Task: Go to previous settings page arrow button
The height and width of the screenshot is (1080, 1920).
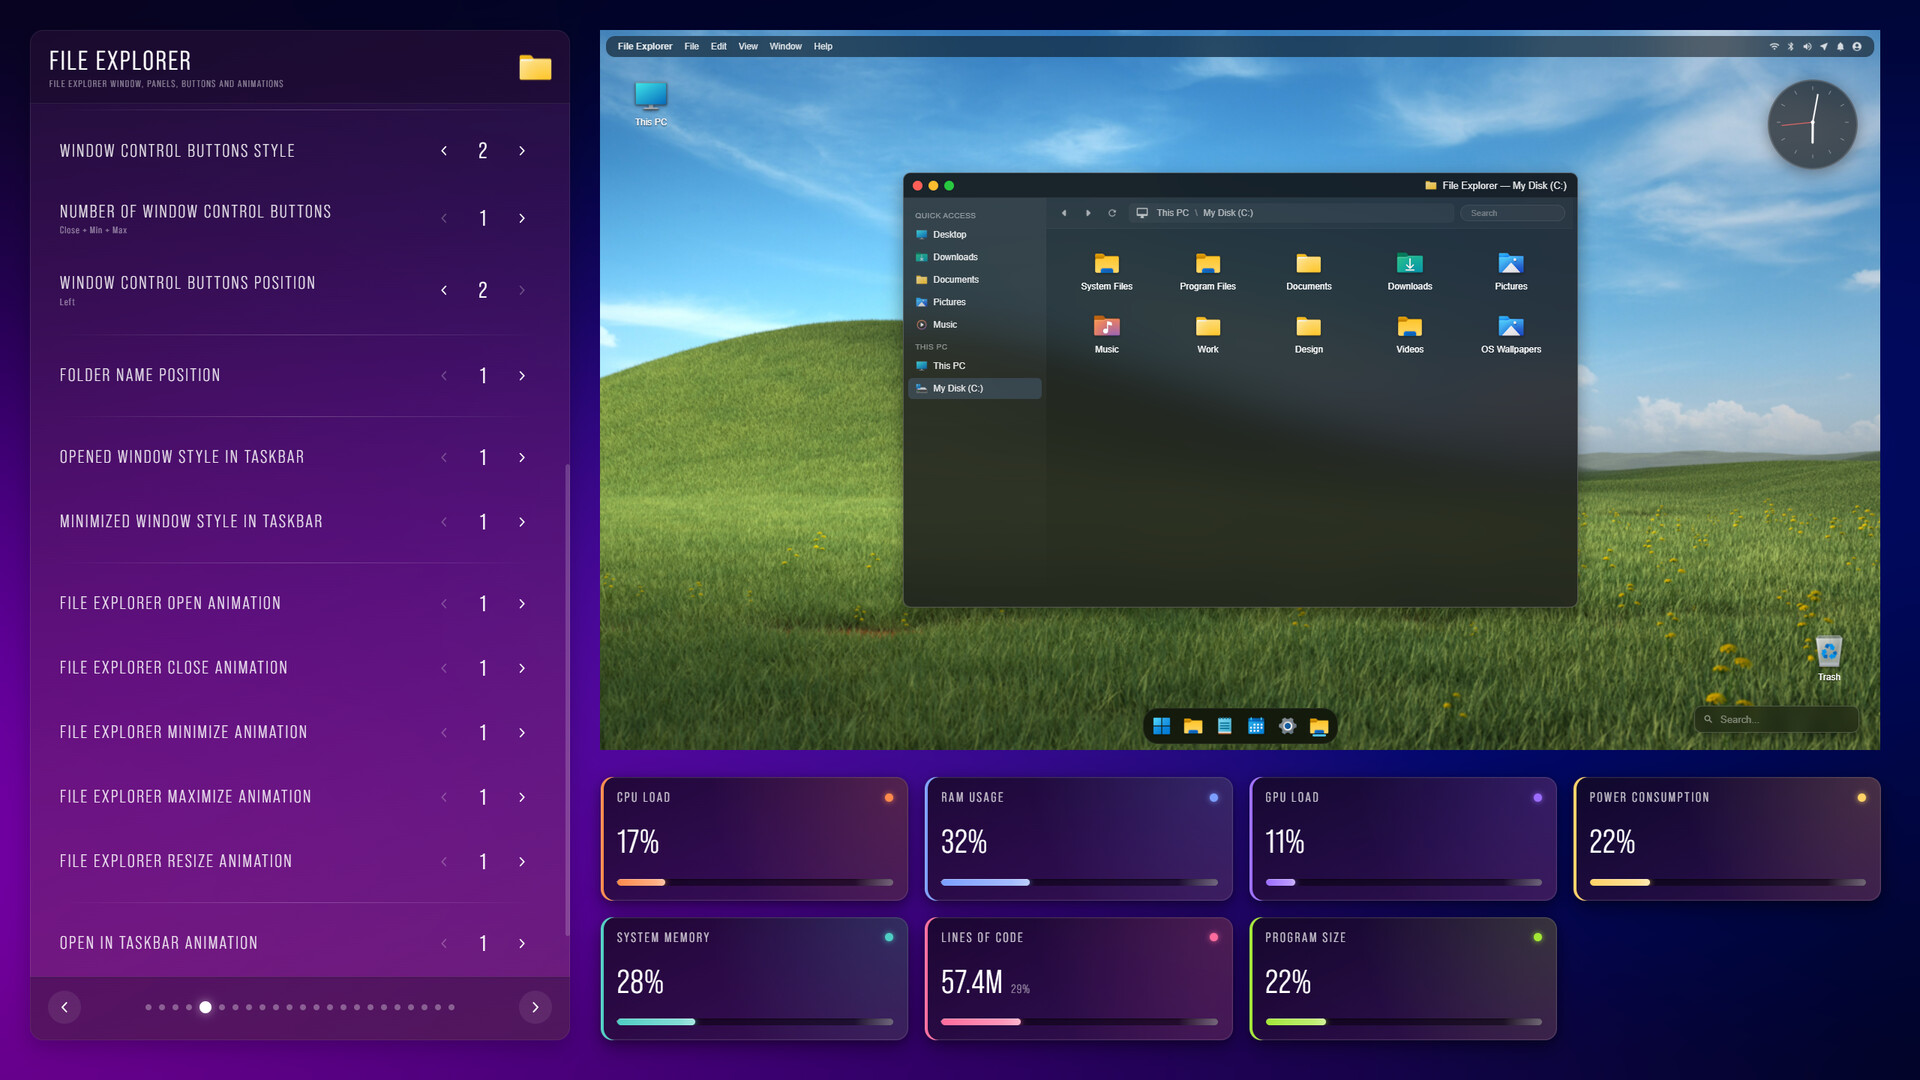Action: (65, 1007)
